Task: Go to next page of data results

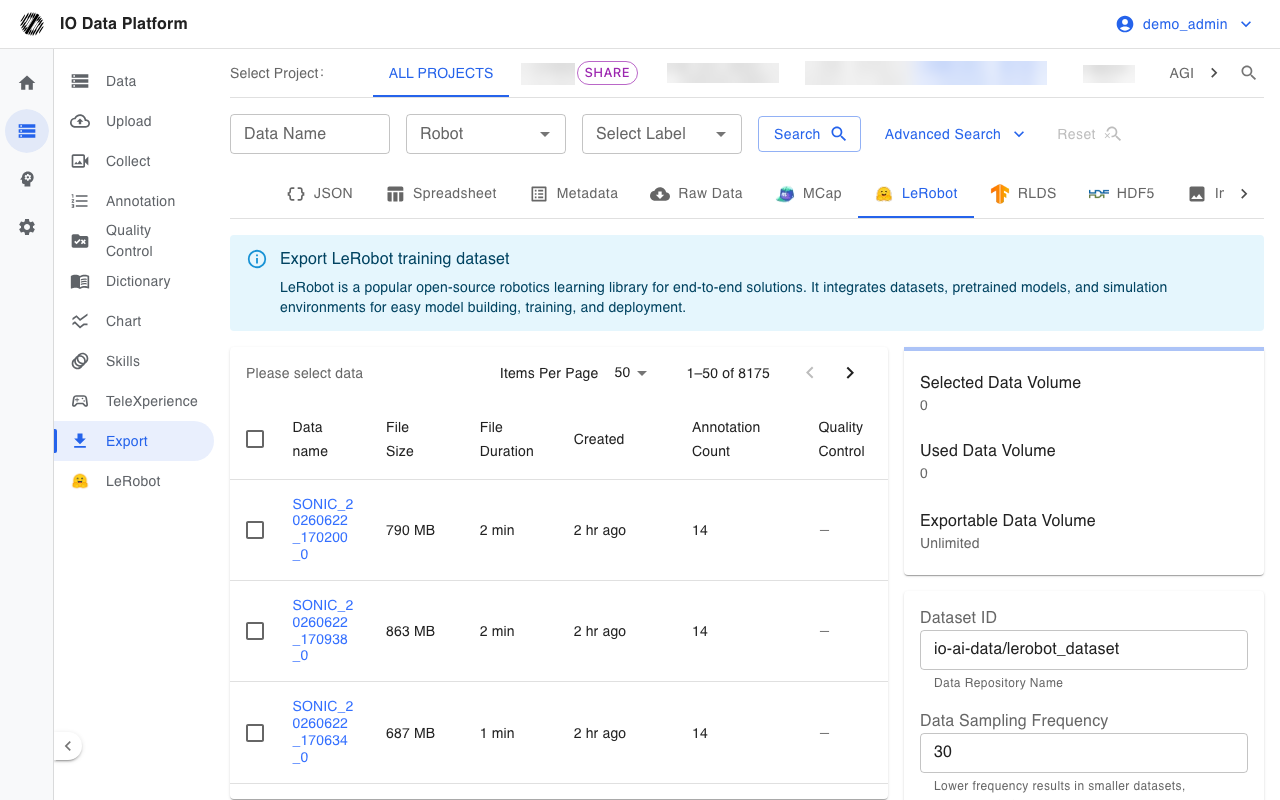Action: (x=850, y=373)
